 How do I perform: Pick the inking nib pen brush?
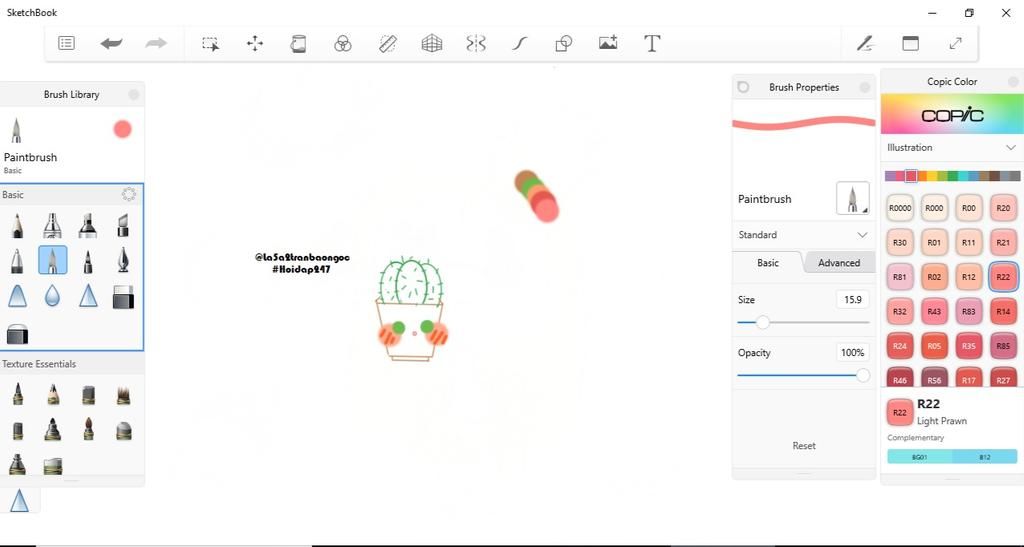[123, 260]
